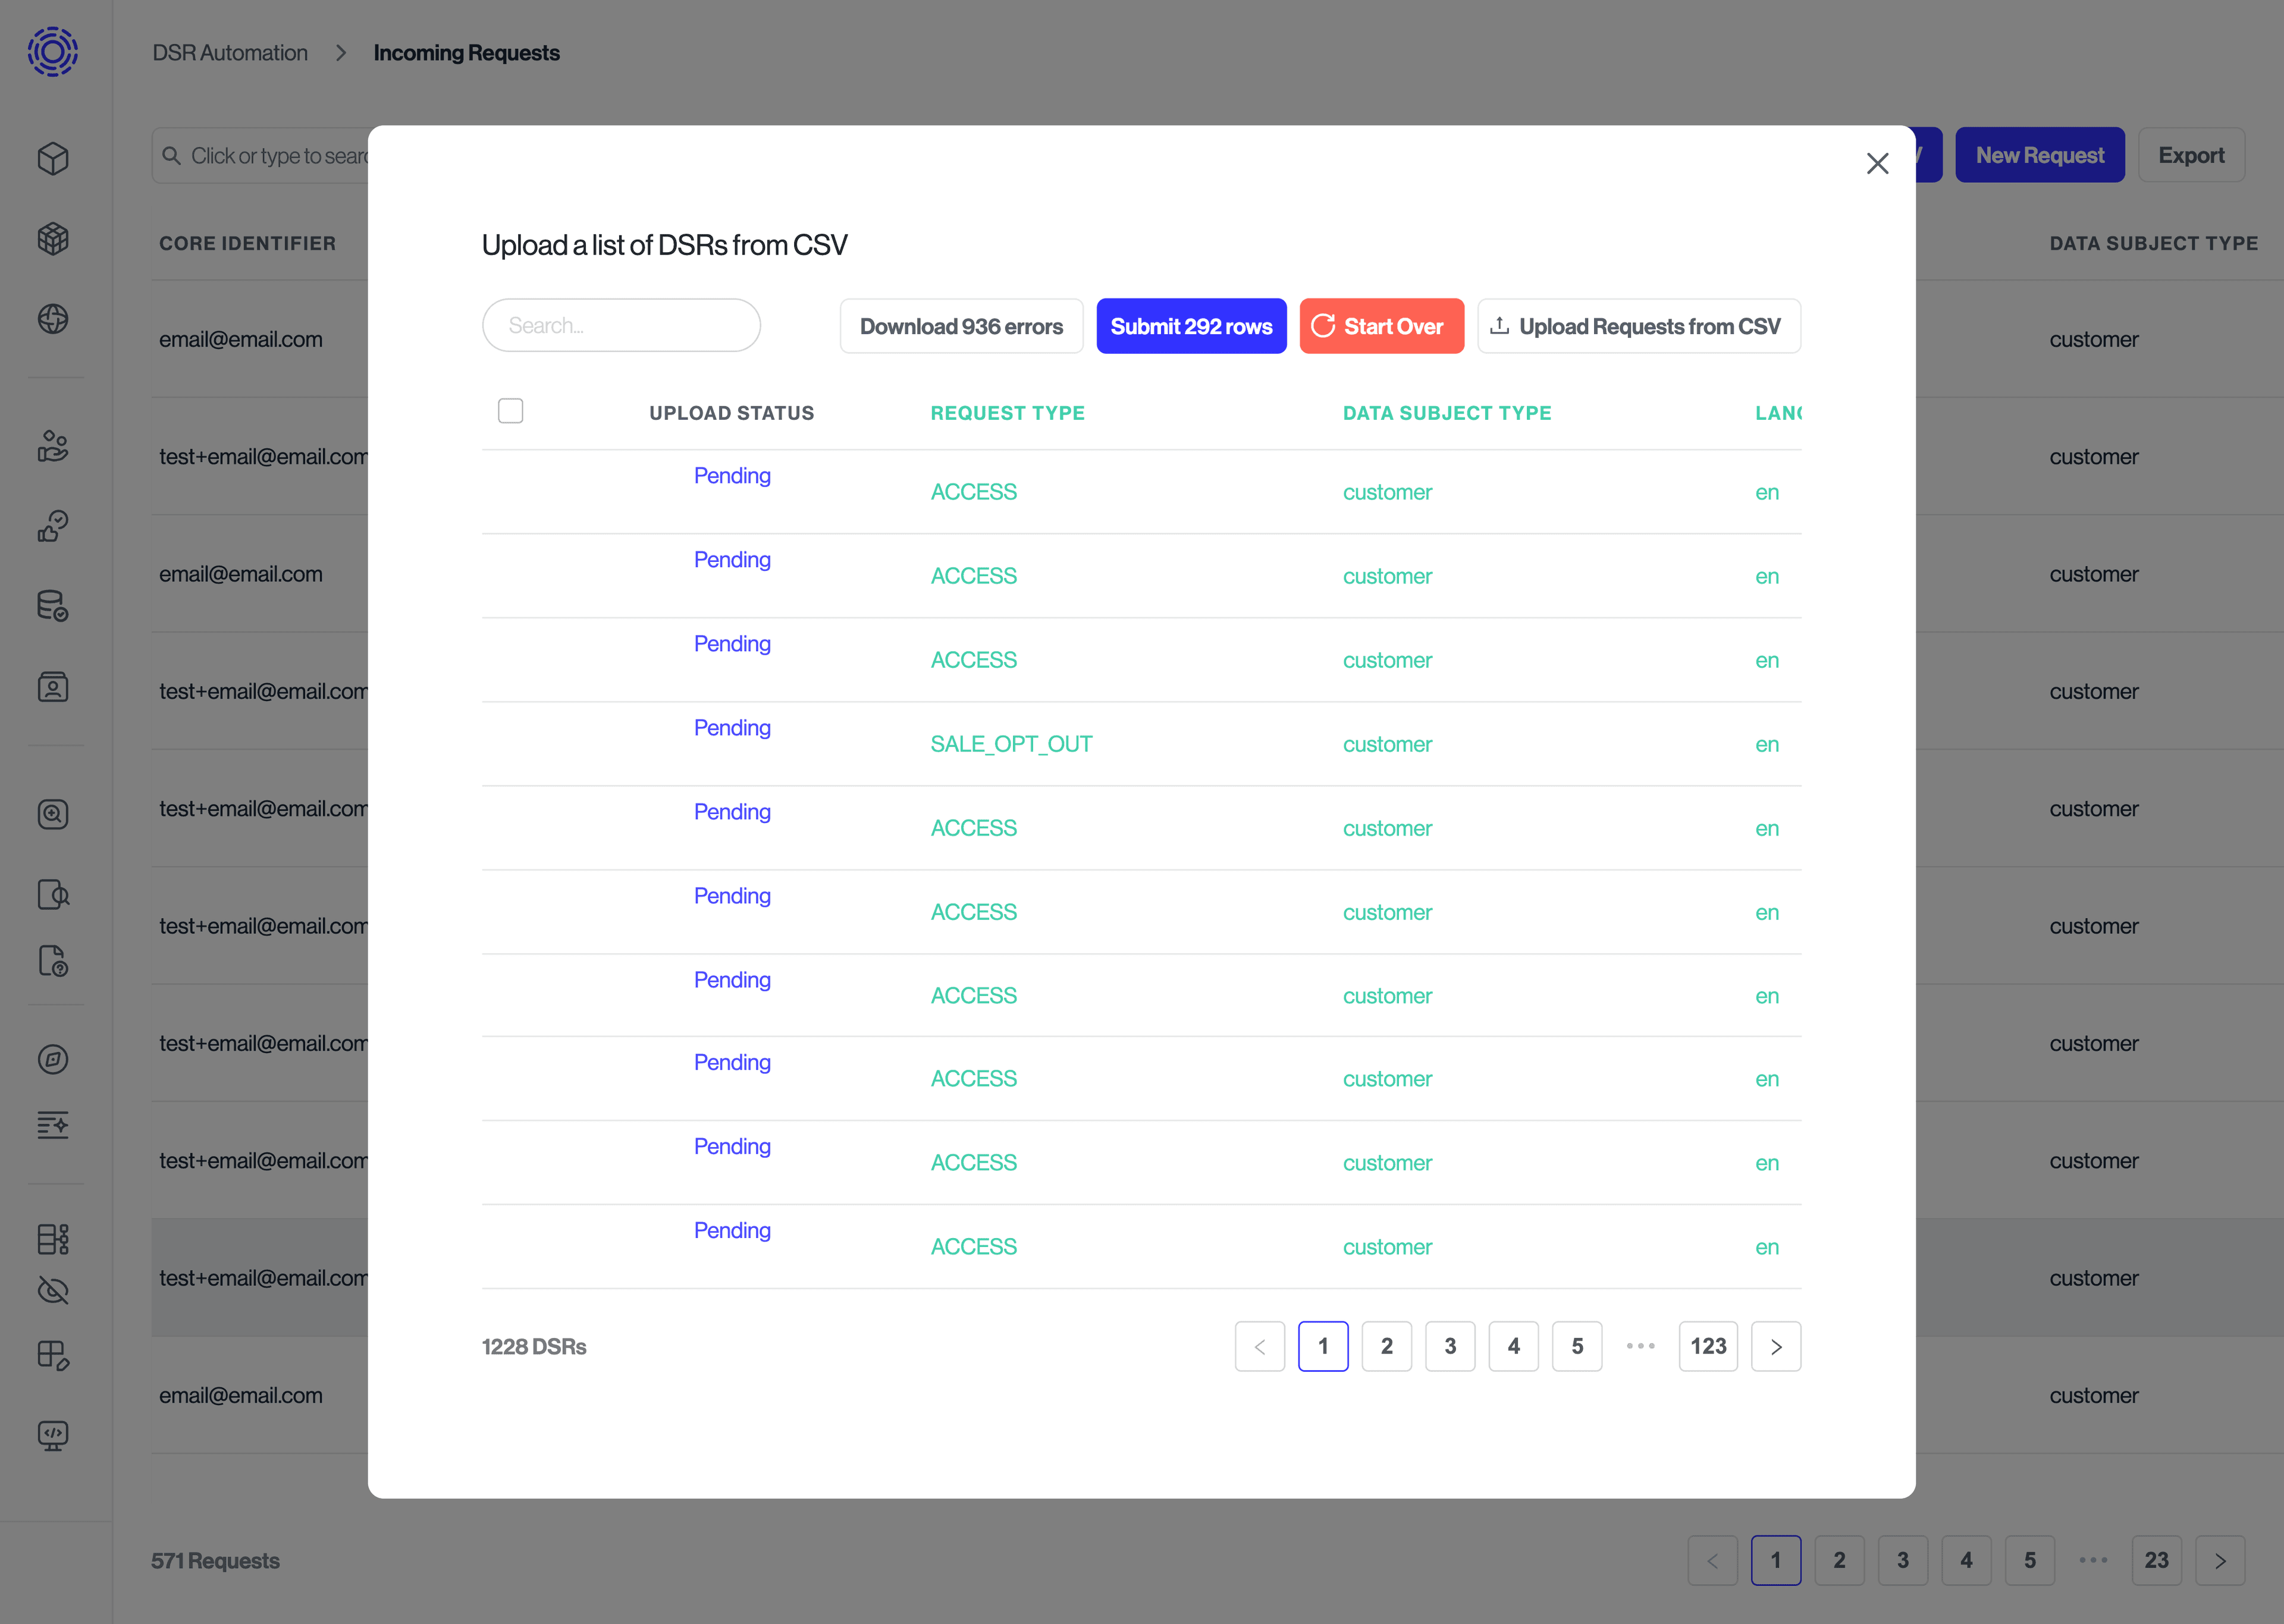
Task: Open the globe icon in the sidebar
Action: (53, 320)
